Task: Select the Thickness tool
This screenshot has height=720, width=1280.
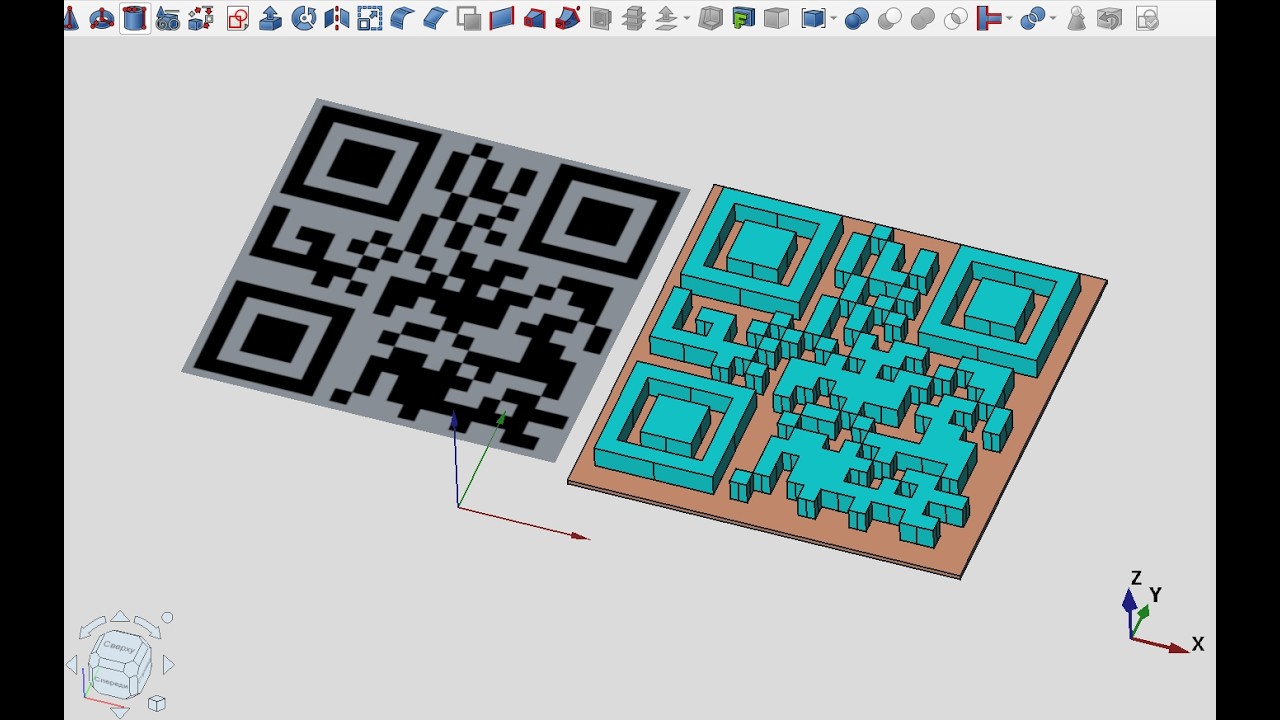Action: tap(710, 18)
